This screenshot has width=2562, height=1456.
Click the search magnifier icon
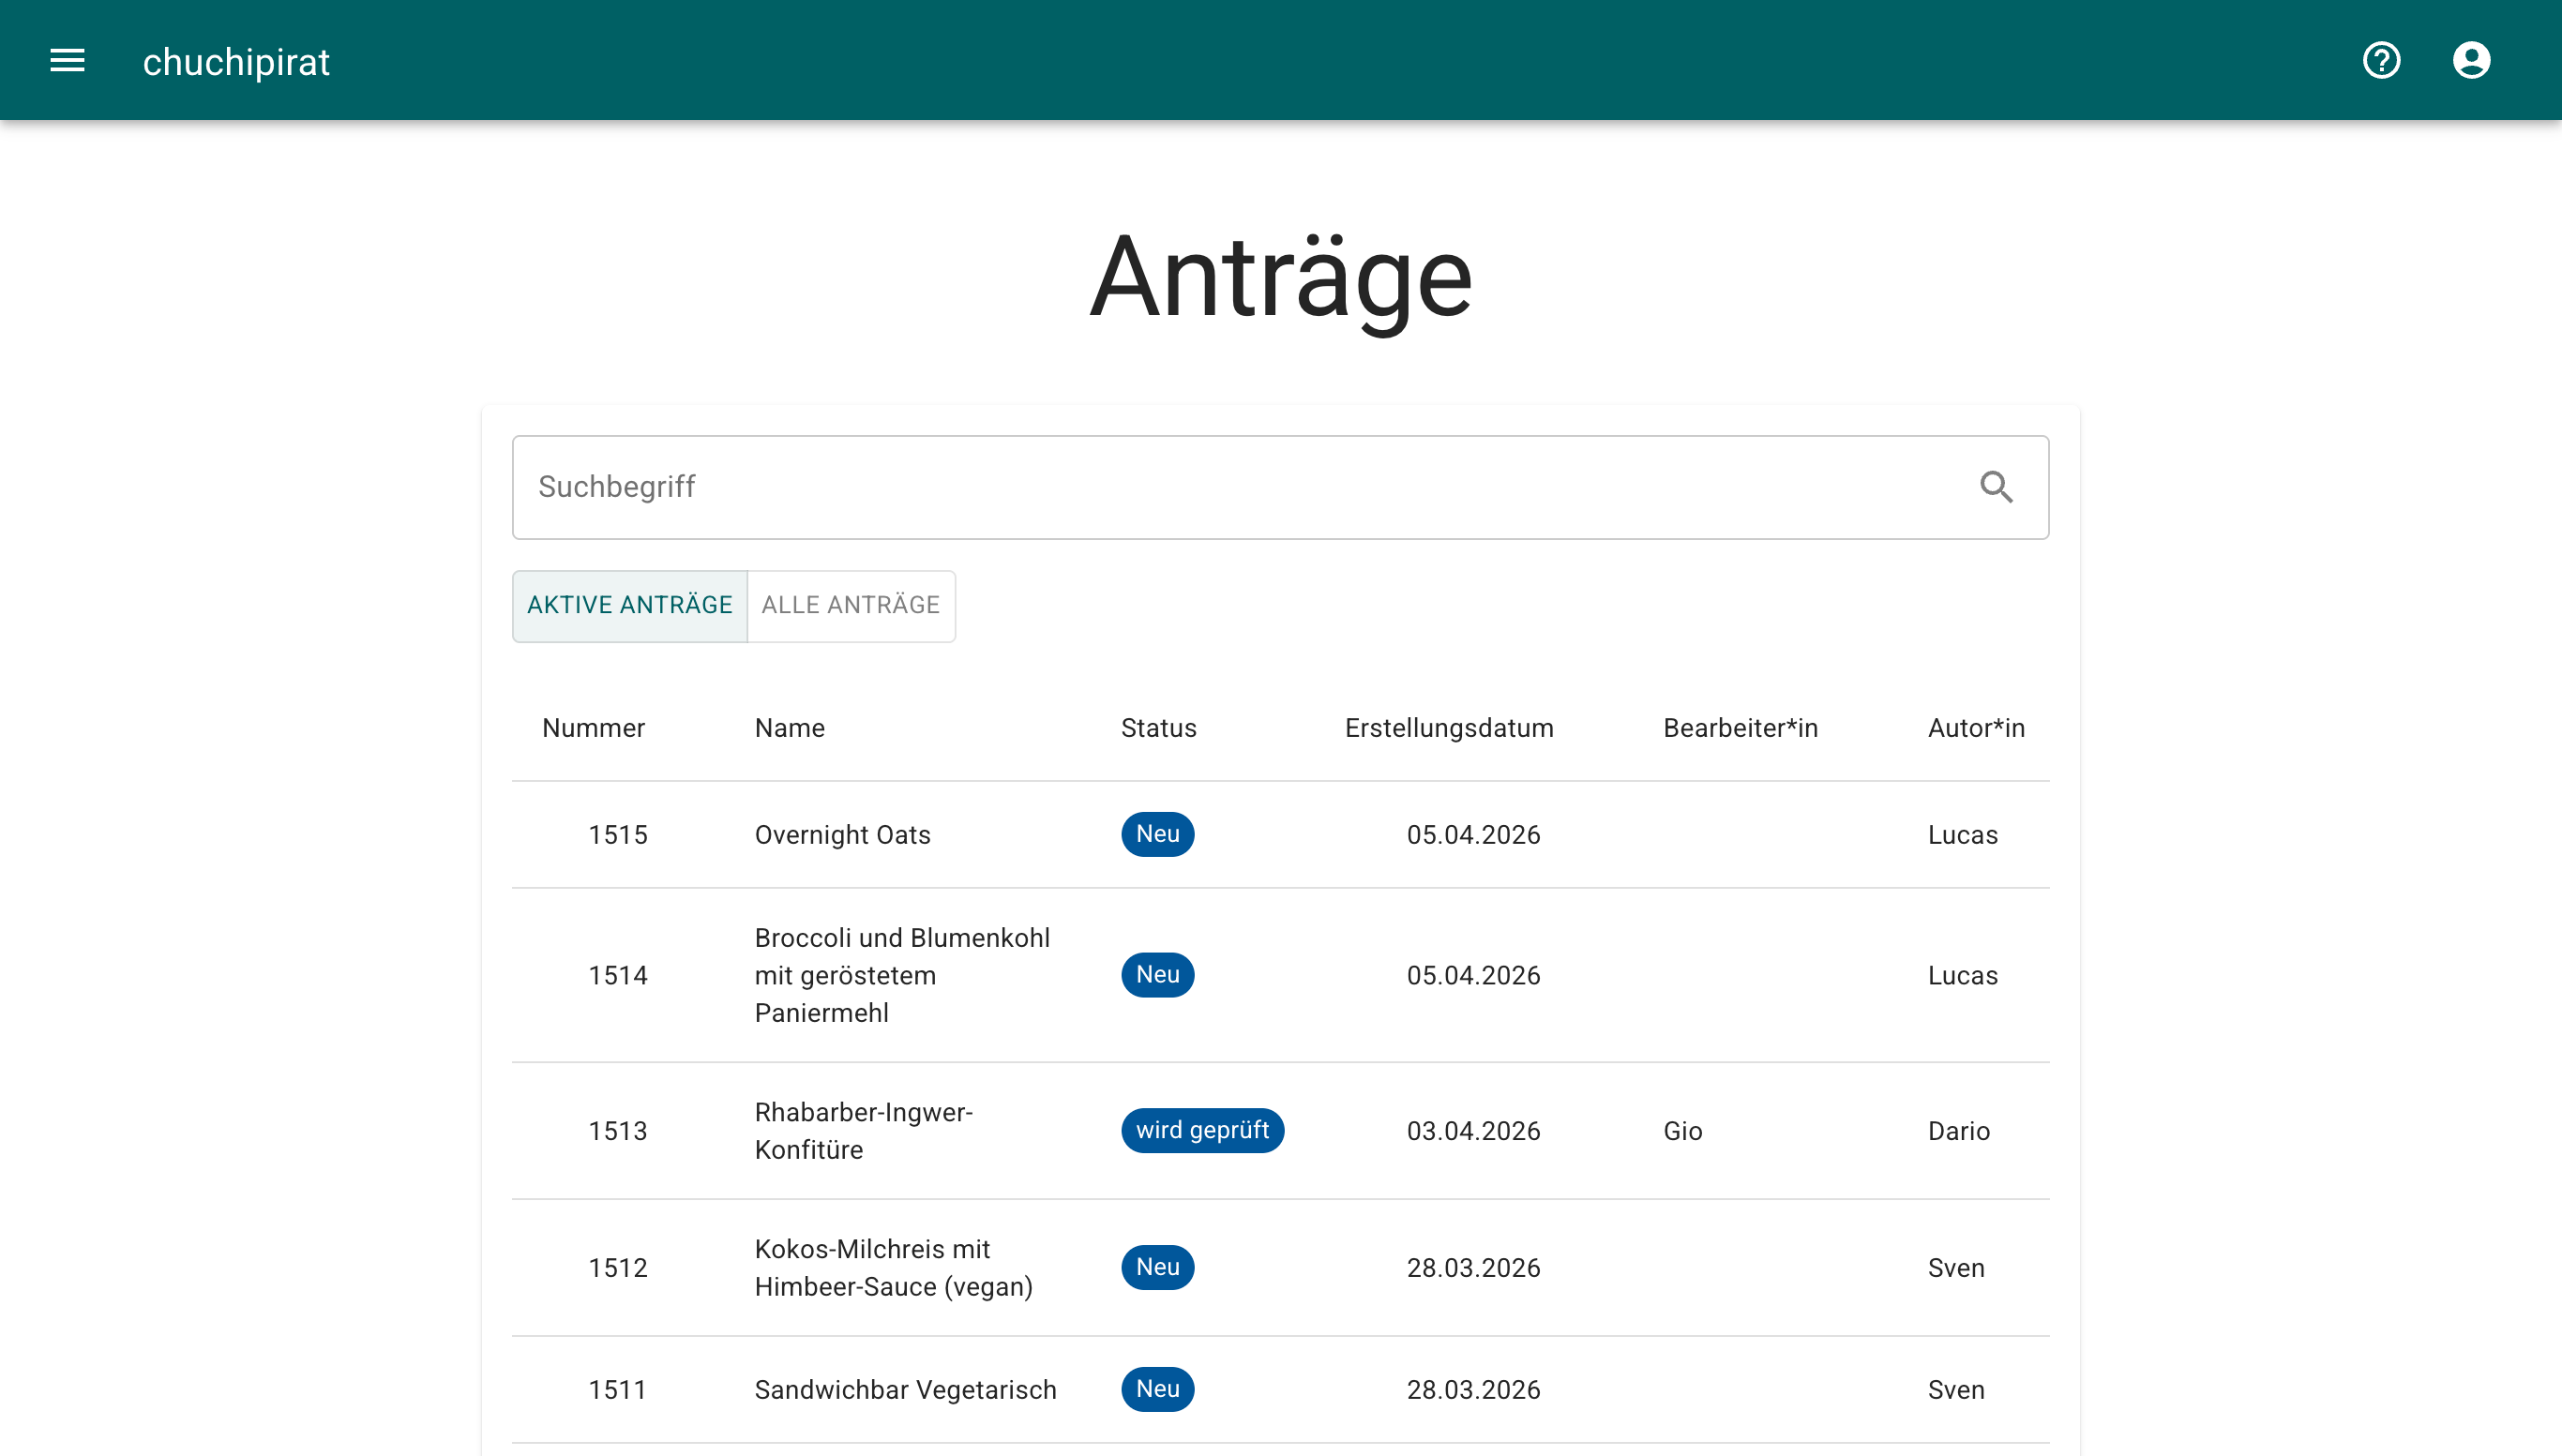pos(1996,487)
